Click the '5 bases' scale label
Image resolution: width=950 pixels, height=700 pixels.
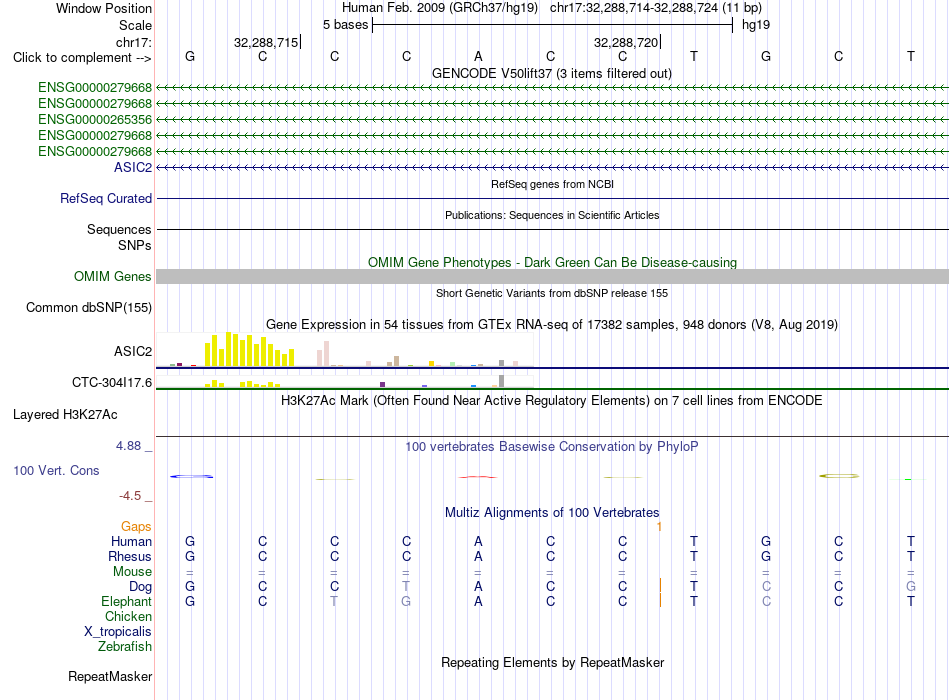345,25
